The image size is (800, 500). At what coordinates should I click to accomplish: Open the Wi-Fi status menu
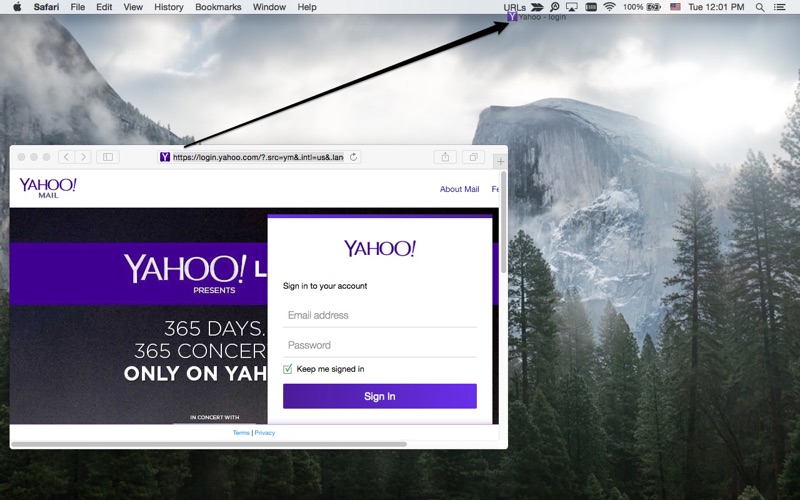609,7
